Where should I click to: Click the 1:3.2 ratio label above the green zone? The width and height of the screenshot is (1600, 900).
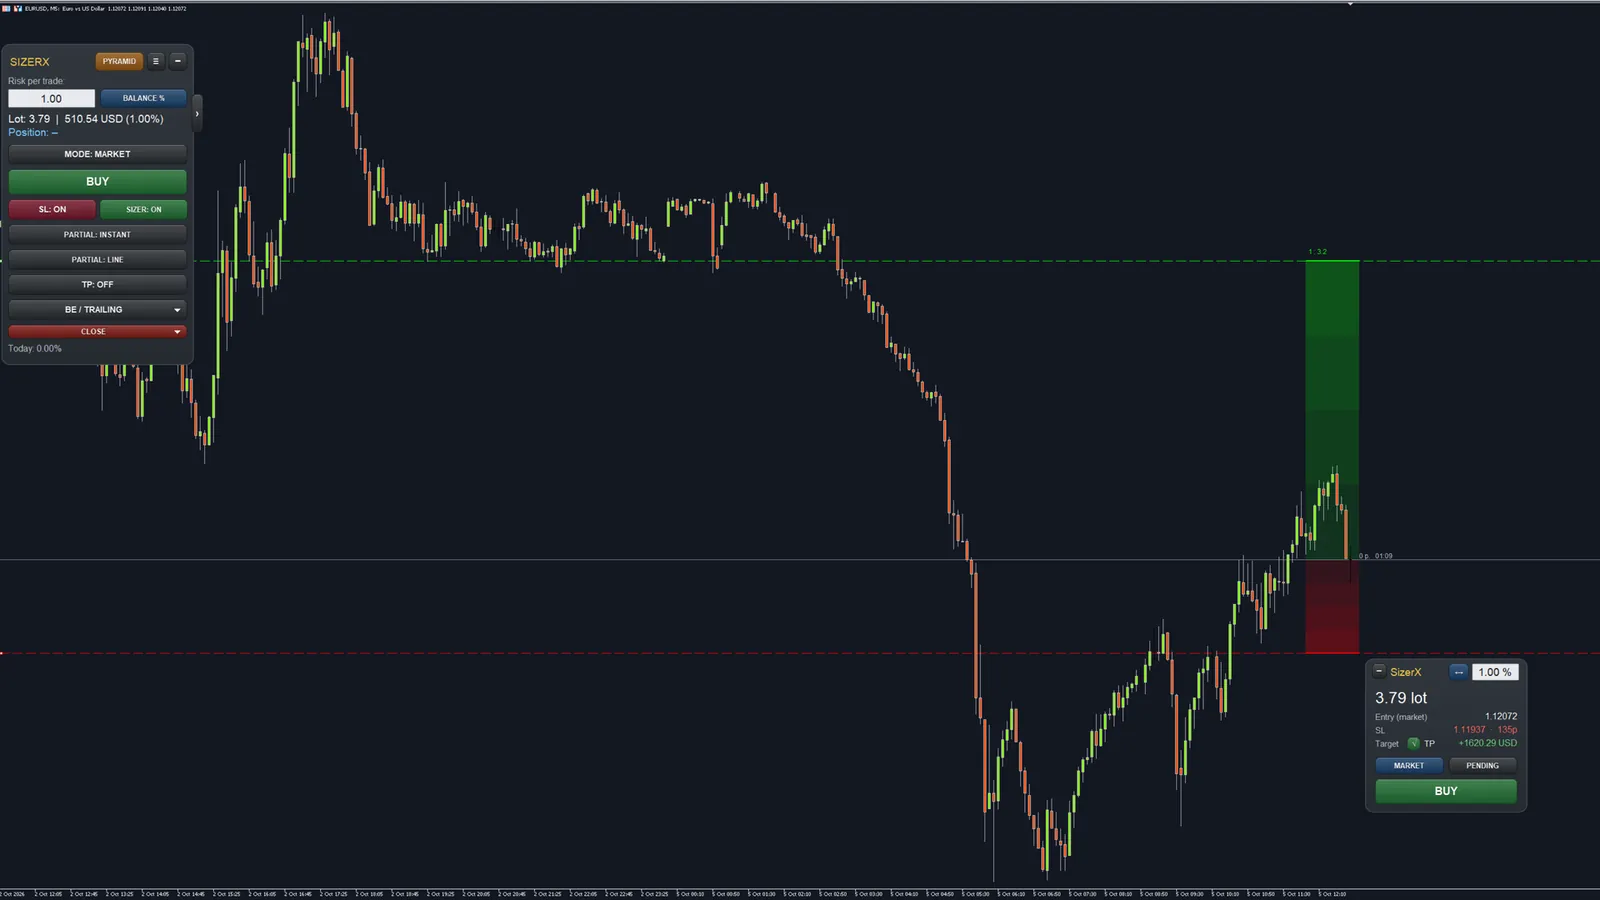point(1318,252)
